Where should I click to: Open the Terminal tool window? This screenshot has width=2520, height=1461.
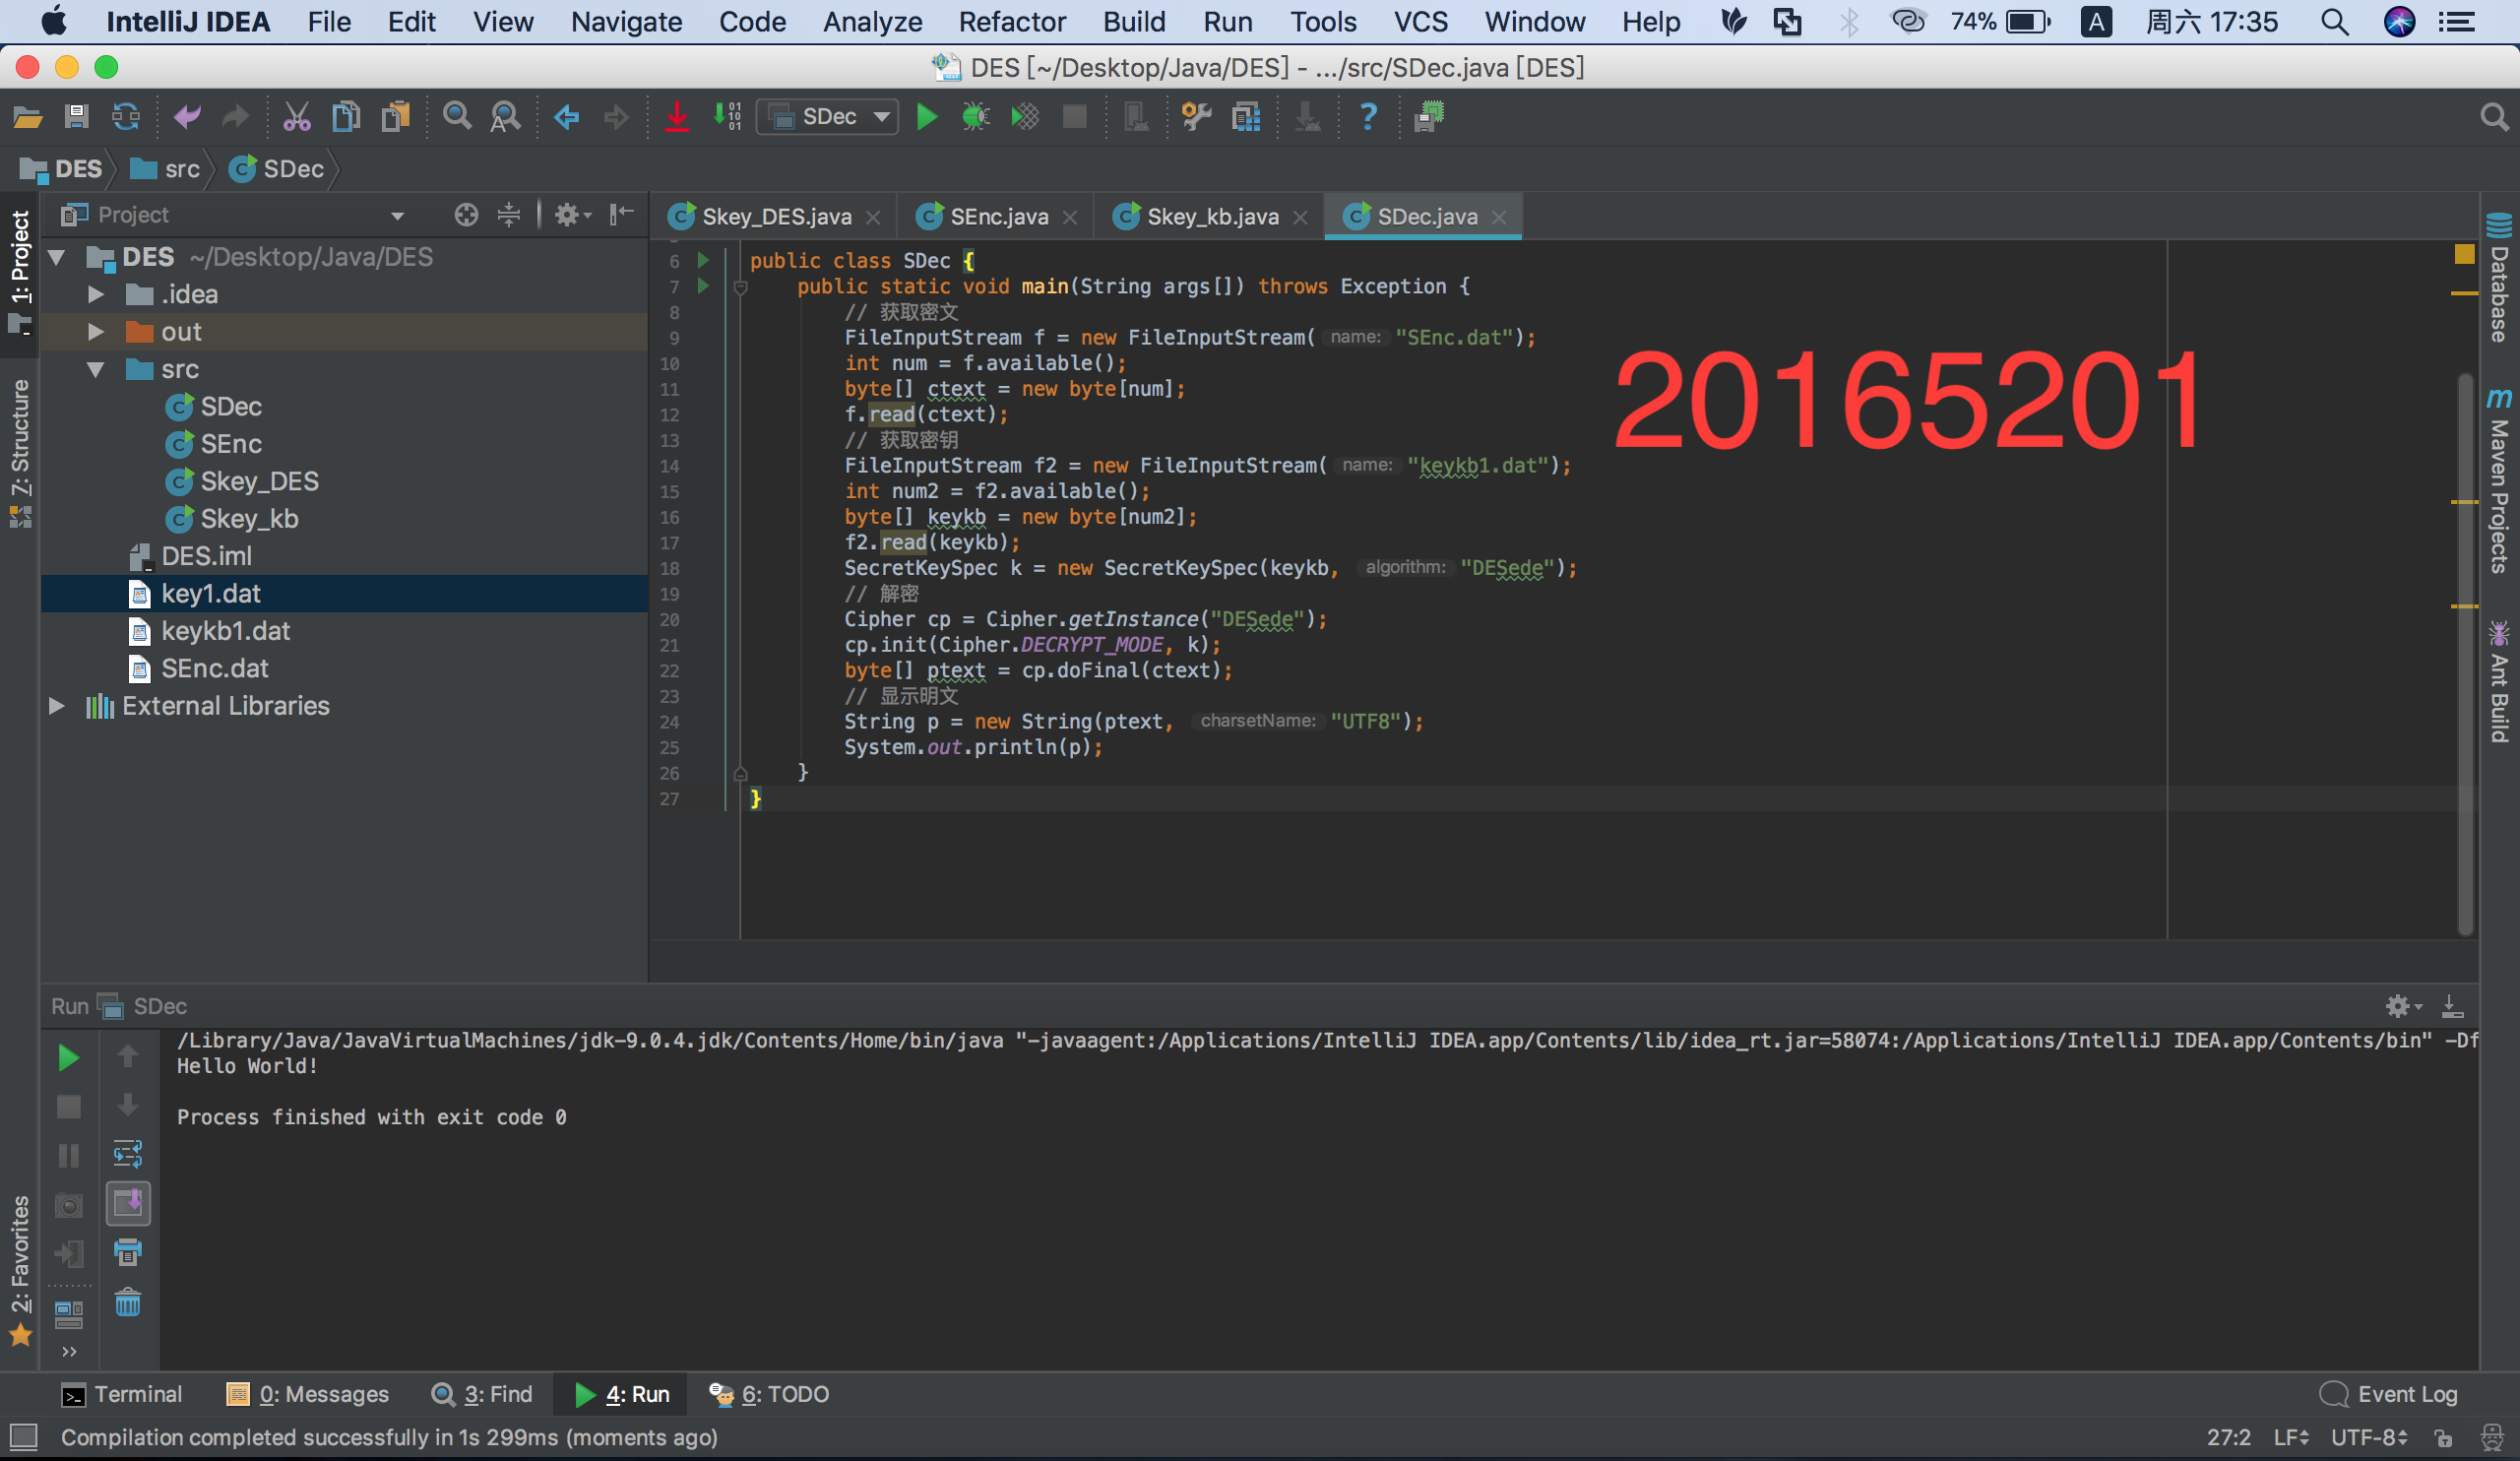coord(122,1394)
